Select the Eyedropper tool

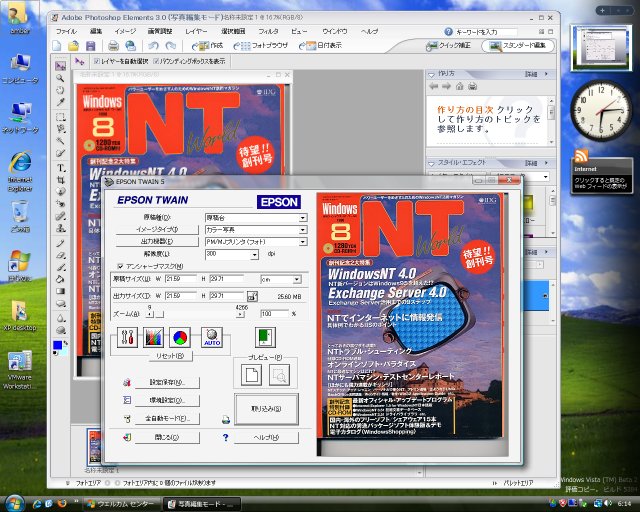pyautogui.click(x=60, y=102)
